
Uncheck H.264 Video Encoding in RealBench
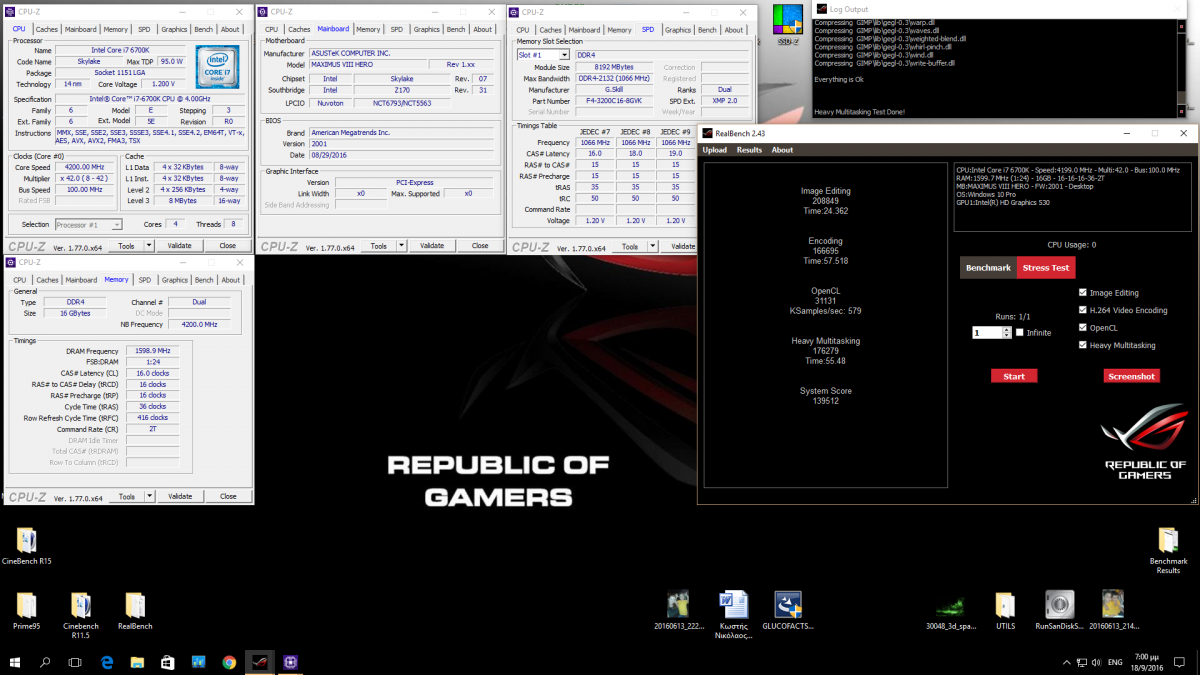click(x=1083, y=310)
